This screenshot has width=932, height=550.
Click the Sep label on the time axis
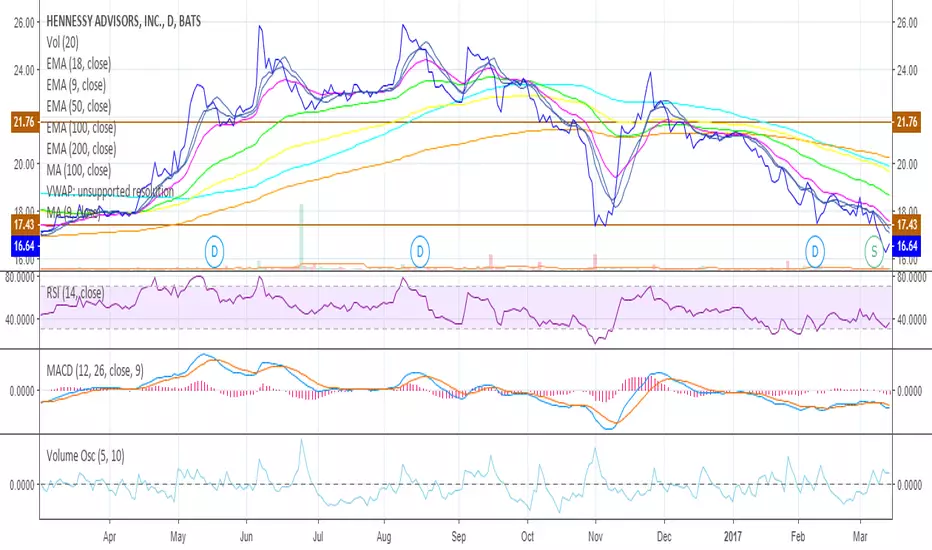(x=458, y=536)
